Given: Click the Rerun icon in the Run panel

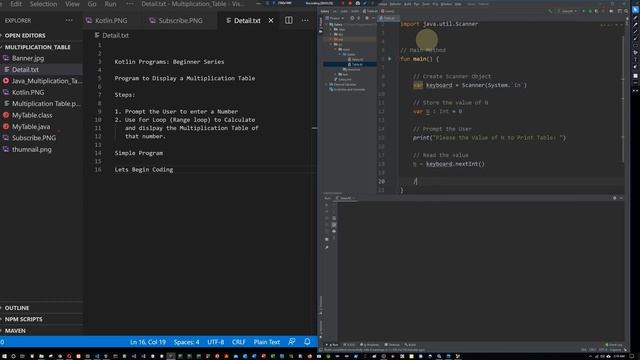Looking at the screenshot, I should tap(327, 205).
